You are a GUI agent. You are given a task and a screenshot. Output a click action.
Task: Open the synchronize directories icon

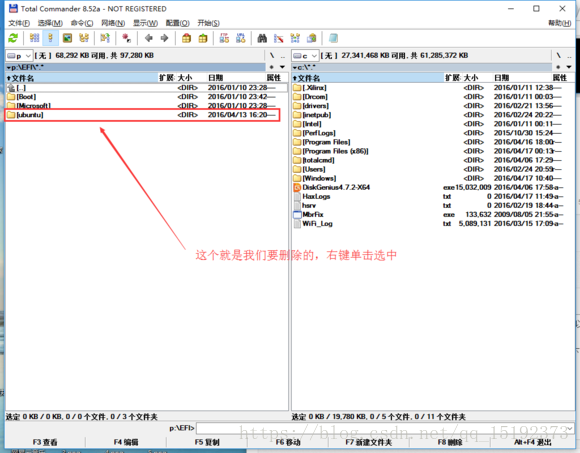tap(295, 38)
